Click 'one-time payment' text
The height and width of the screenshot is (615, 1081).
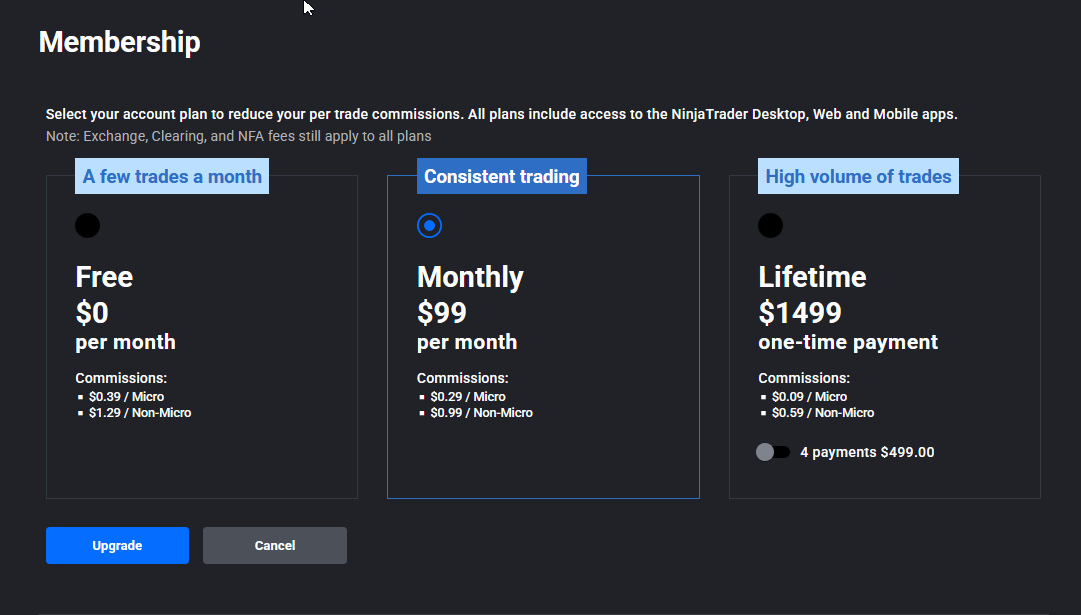pos(848,342)
